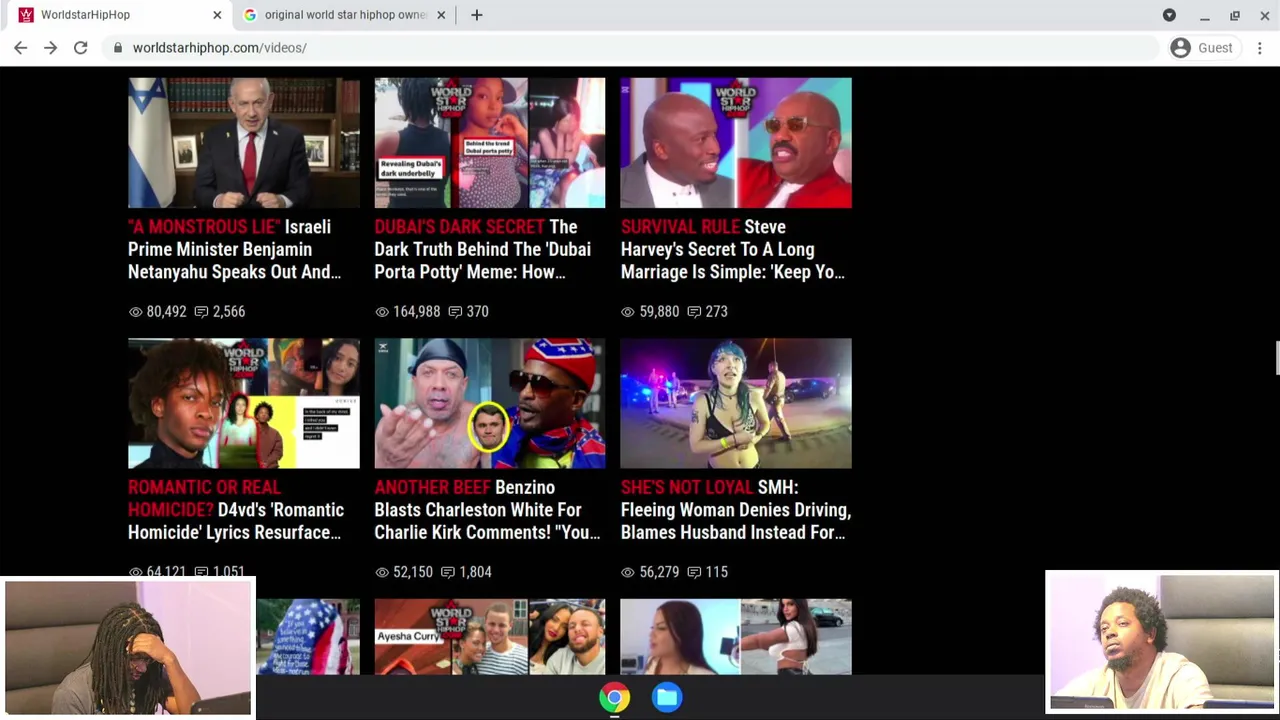Open the Steve Harvey video thumbnail
Screen dimensions: 1280x720
[736, 143]
